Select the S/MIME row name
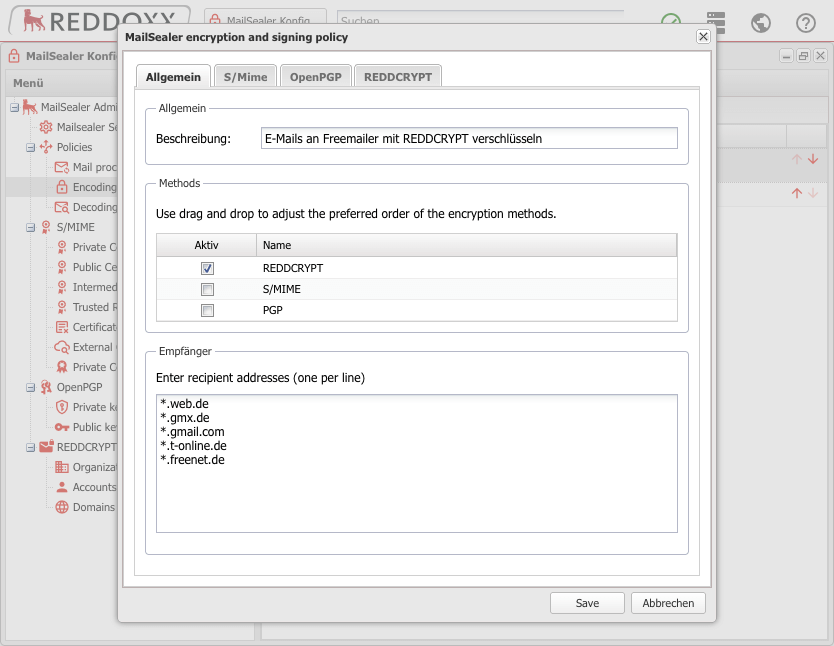The image size is (834, 646). click(281, 289)
